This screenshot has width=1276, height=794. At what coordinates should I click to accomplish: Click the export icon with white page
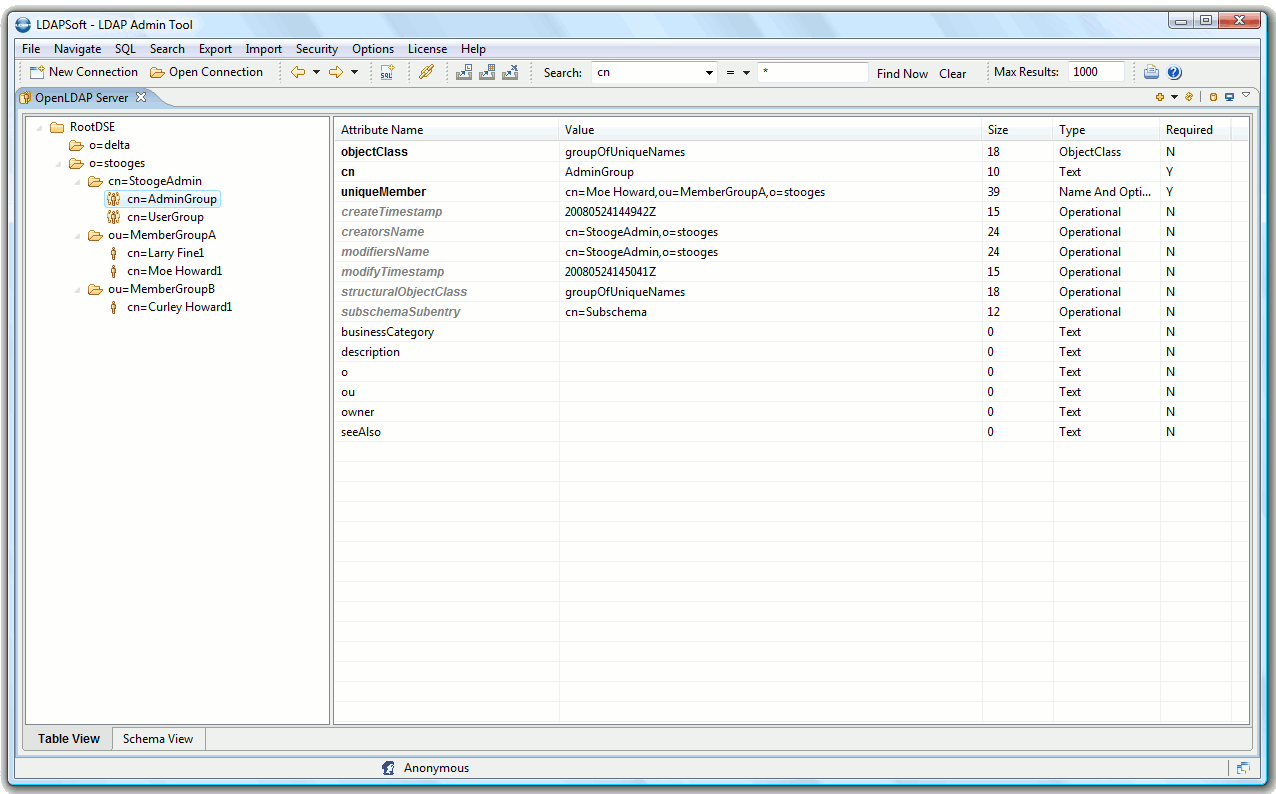pos(464,72)
